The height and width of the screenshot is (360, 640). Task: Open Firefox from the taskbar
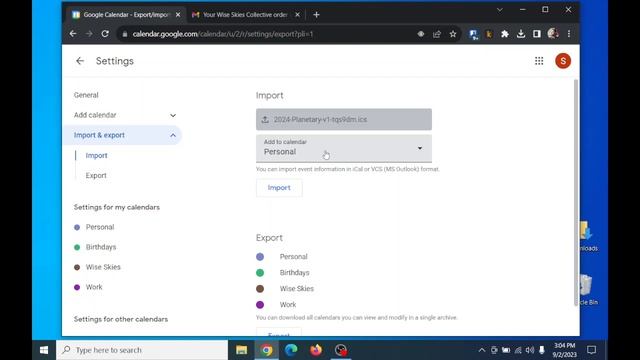click(x=316, y=350)
